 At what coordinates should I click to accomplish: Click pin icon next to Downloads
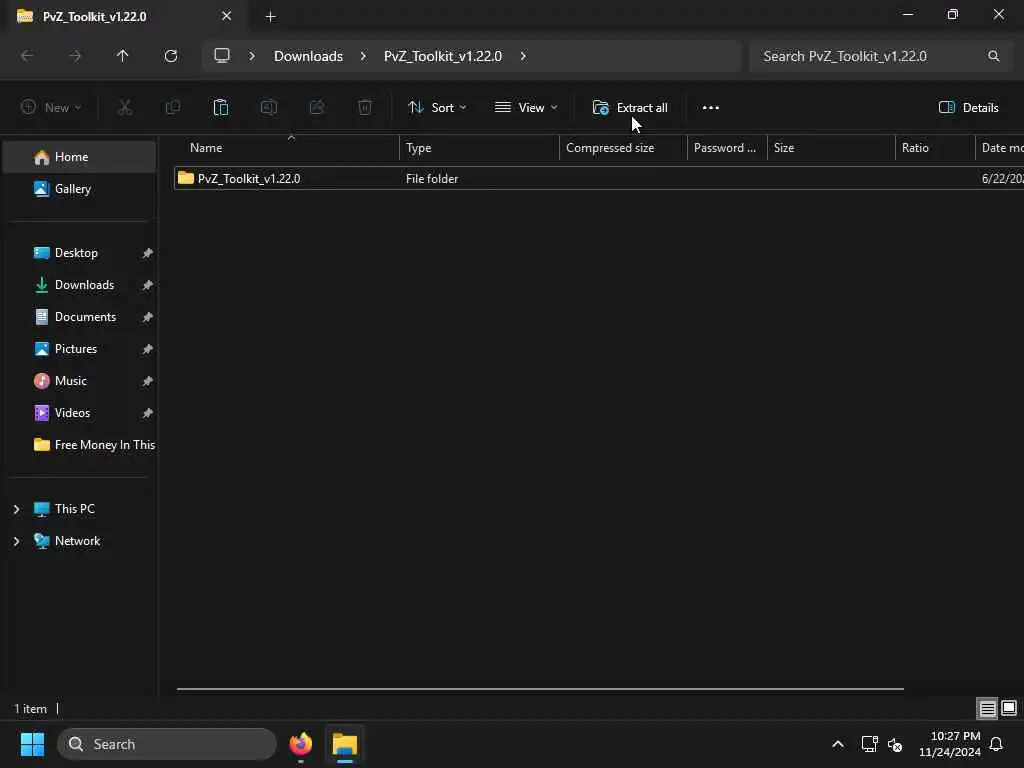coord(148,285)
